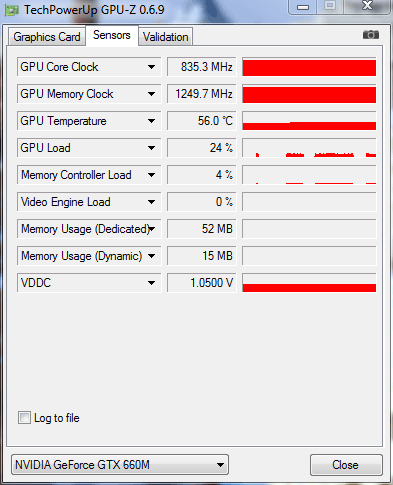393x485 pixels.
Task: Open the VDDC sensor dropdown arrow
Action: pos(151,283)
